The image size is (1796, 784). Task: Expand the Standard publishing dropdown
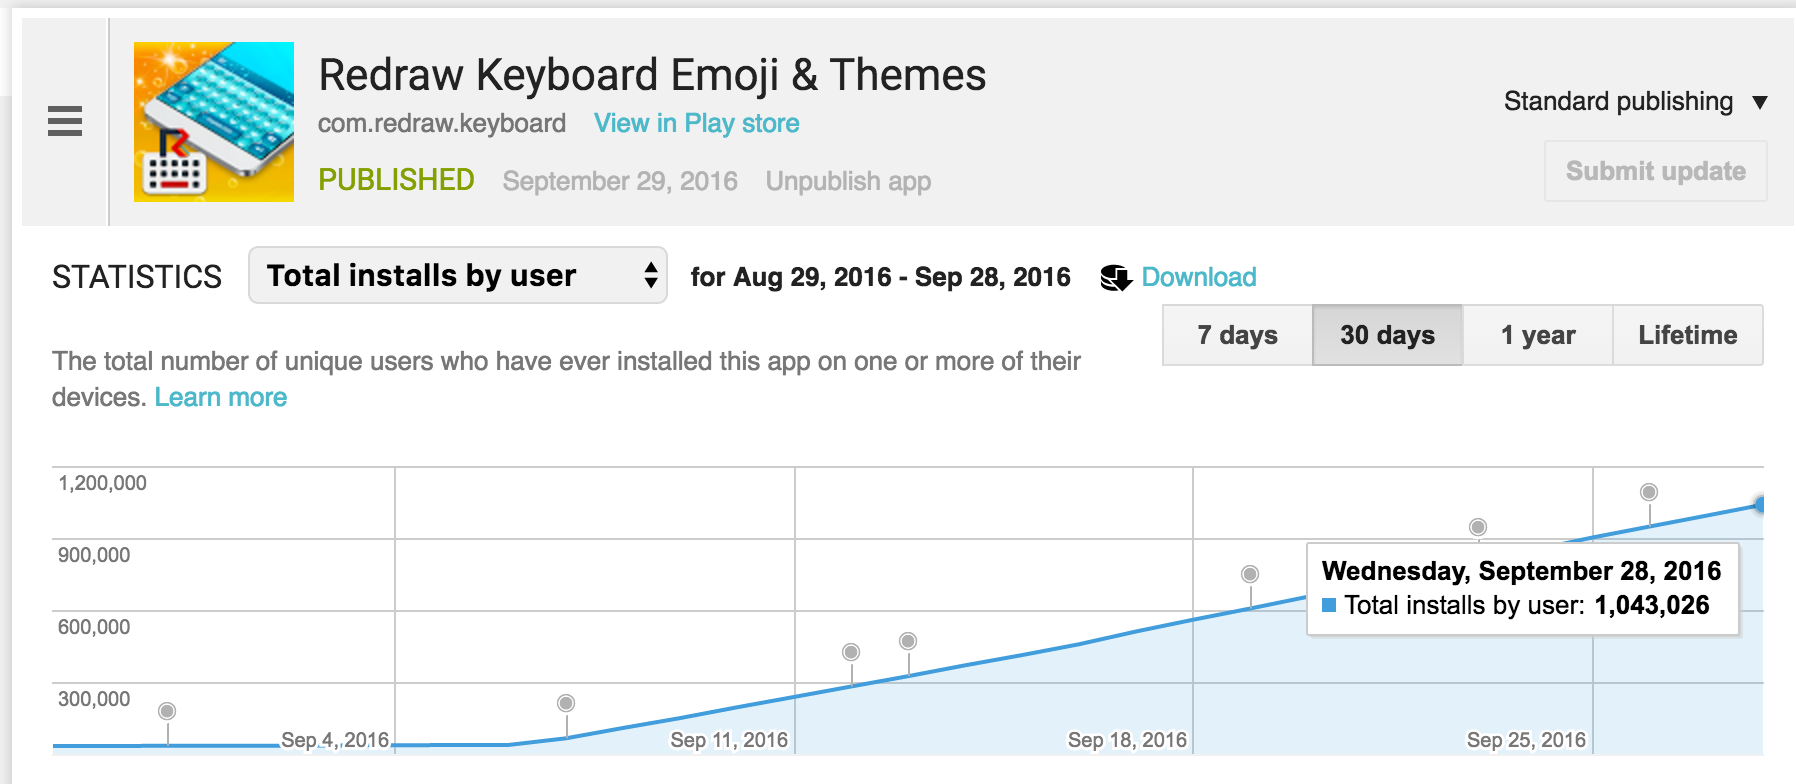pos(1635,102)
